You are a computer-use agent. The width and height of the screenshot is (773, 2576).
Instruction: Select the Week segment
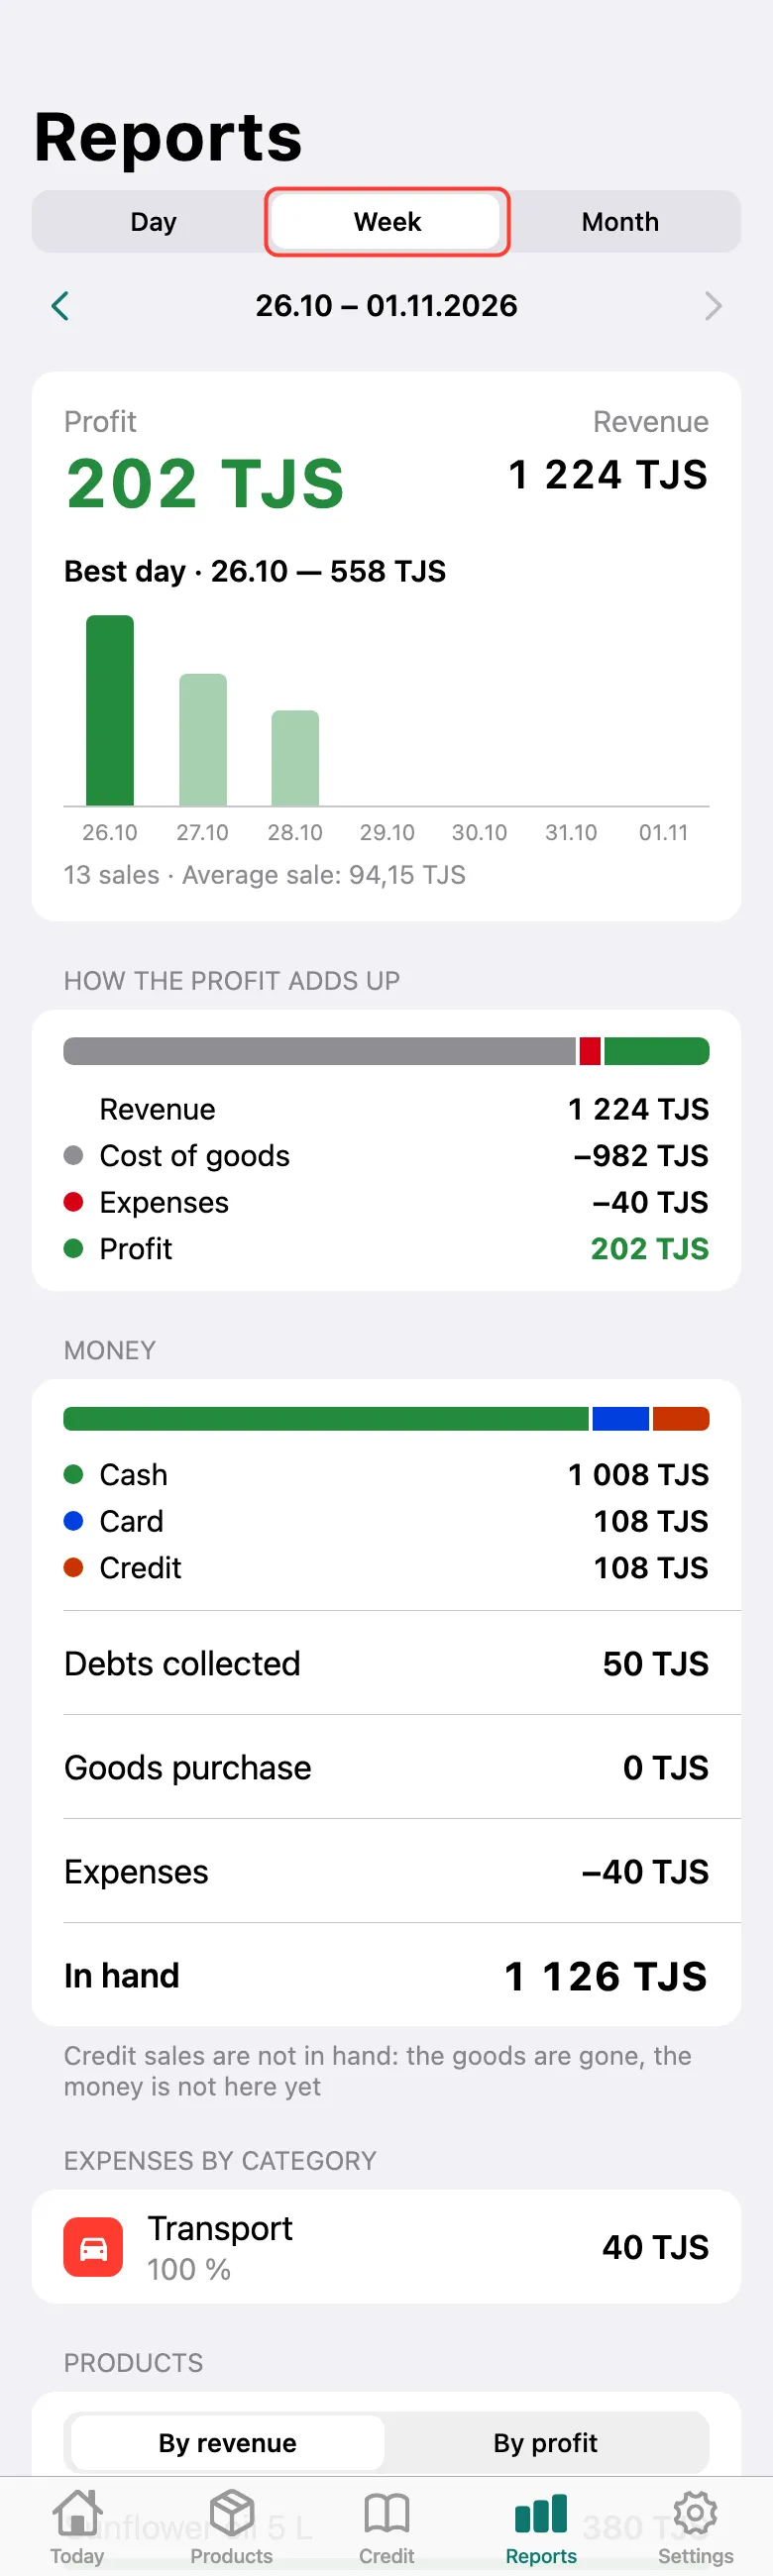pyautogui.click(x=387, y=222)
